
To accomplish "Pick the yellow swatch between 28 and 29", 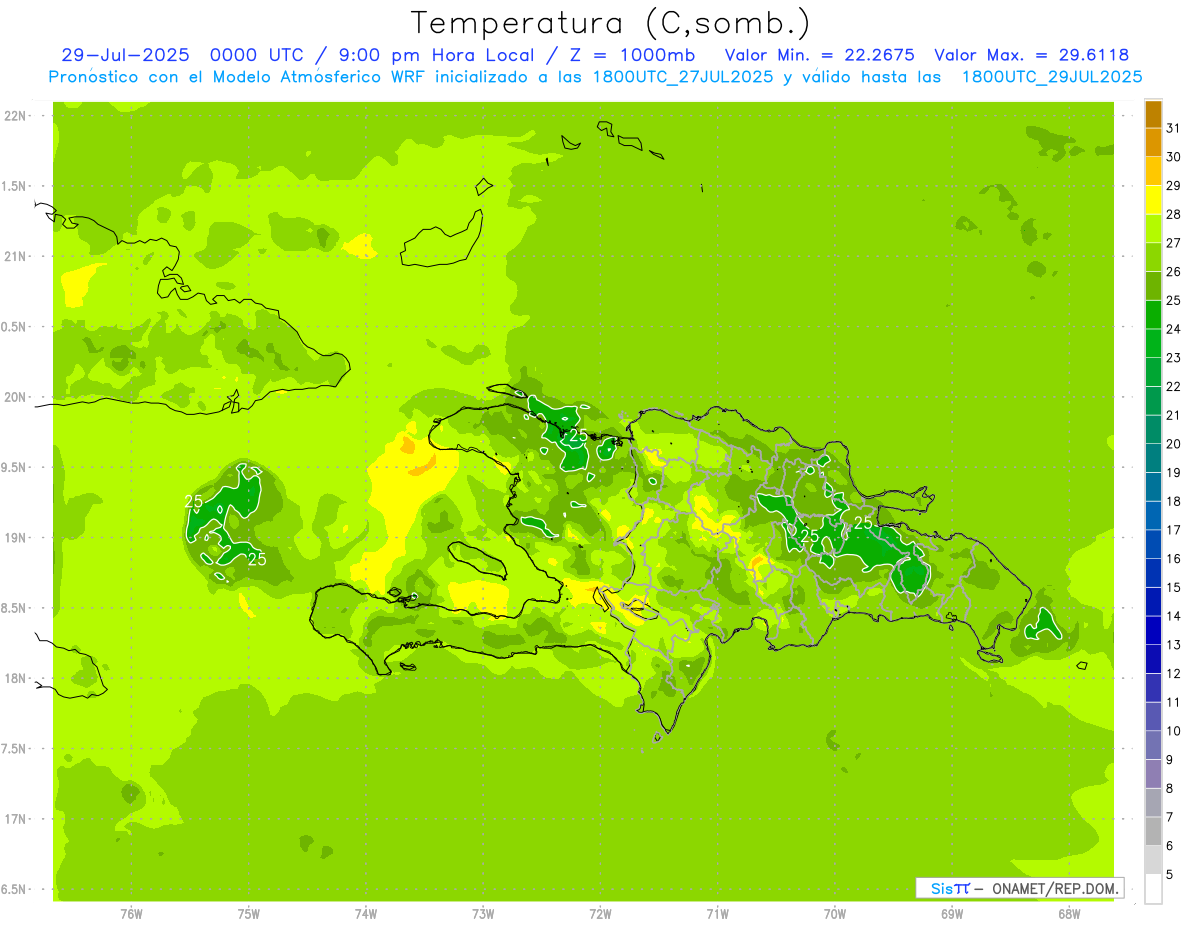I will point(1153,200).
